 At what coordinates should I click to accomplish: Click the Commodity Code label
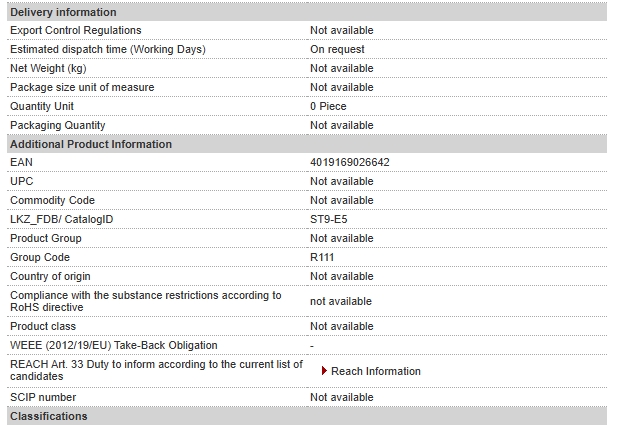tap(52, 200)
